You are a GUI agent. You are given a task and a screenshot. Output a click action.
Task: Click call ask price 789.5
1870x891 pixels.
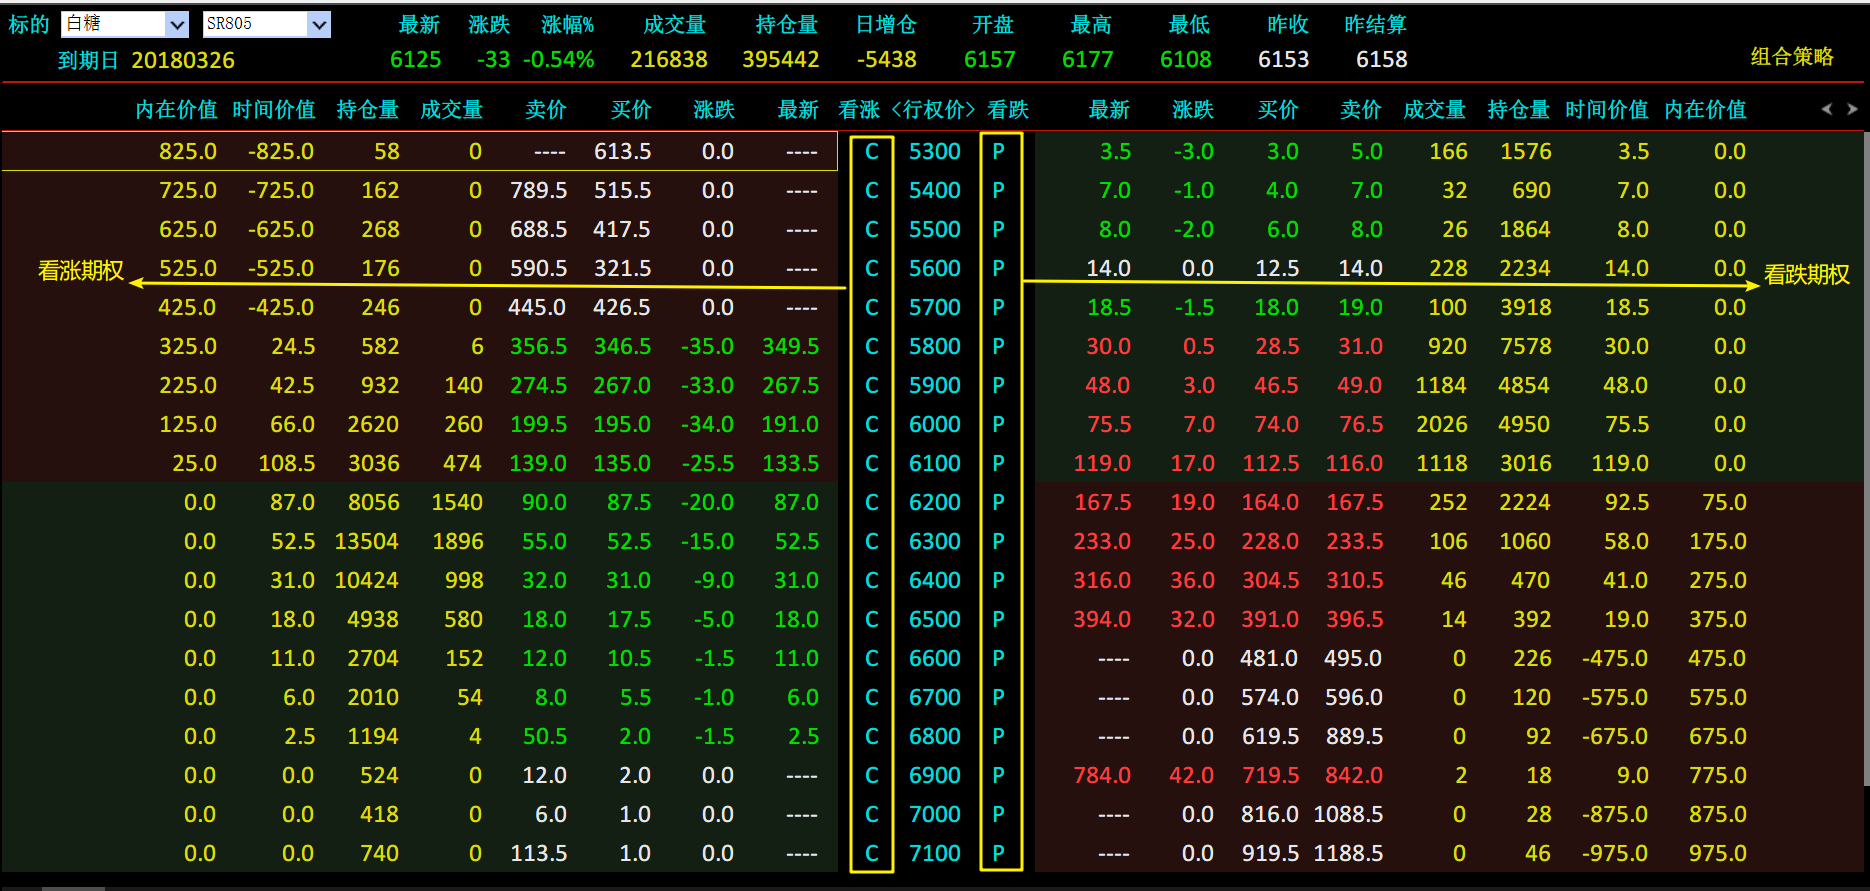click(538, 191)
